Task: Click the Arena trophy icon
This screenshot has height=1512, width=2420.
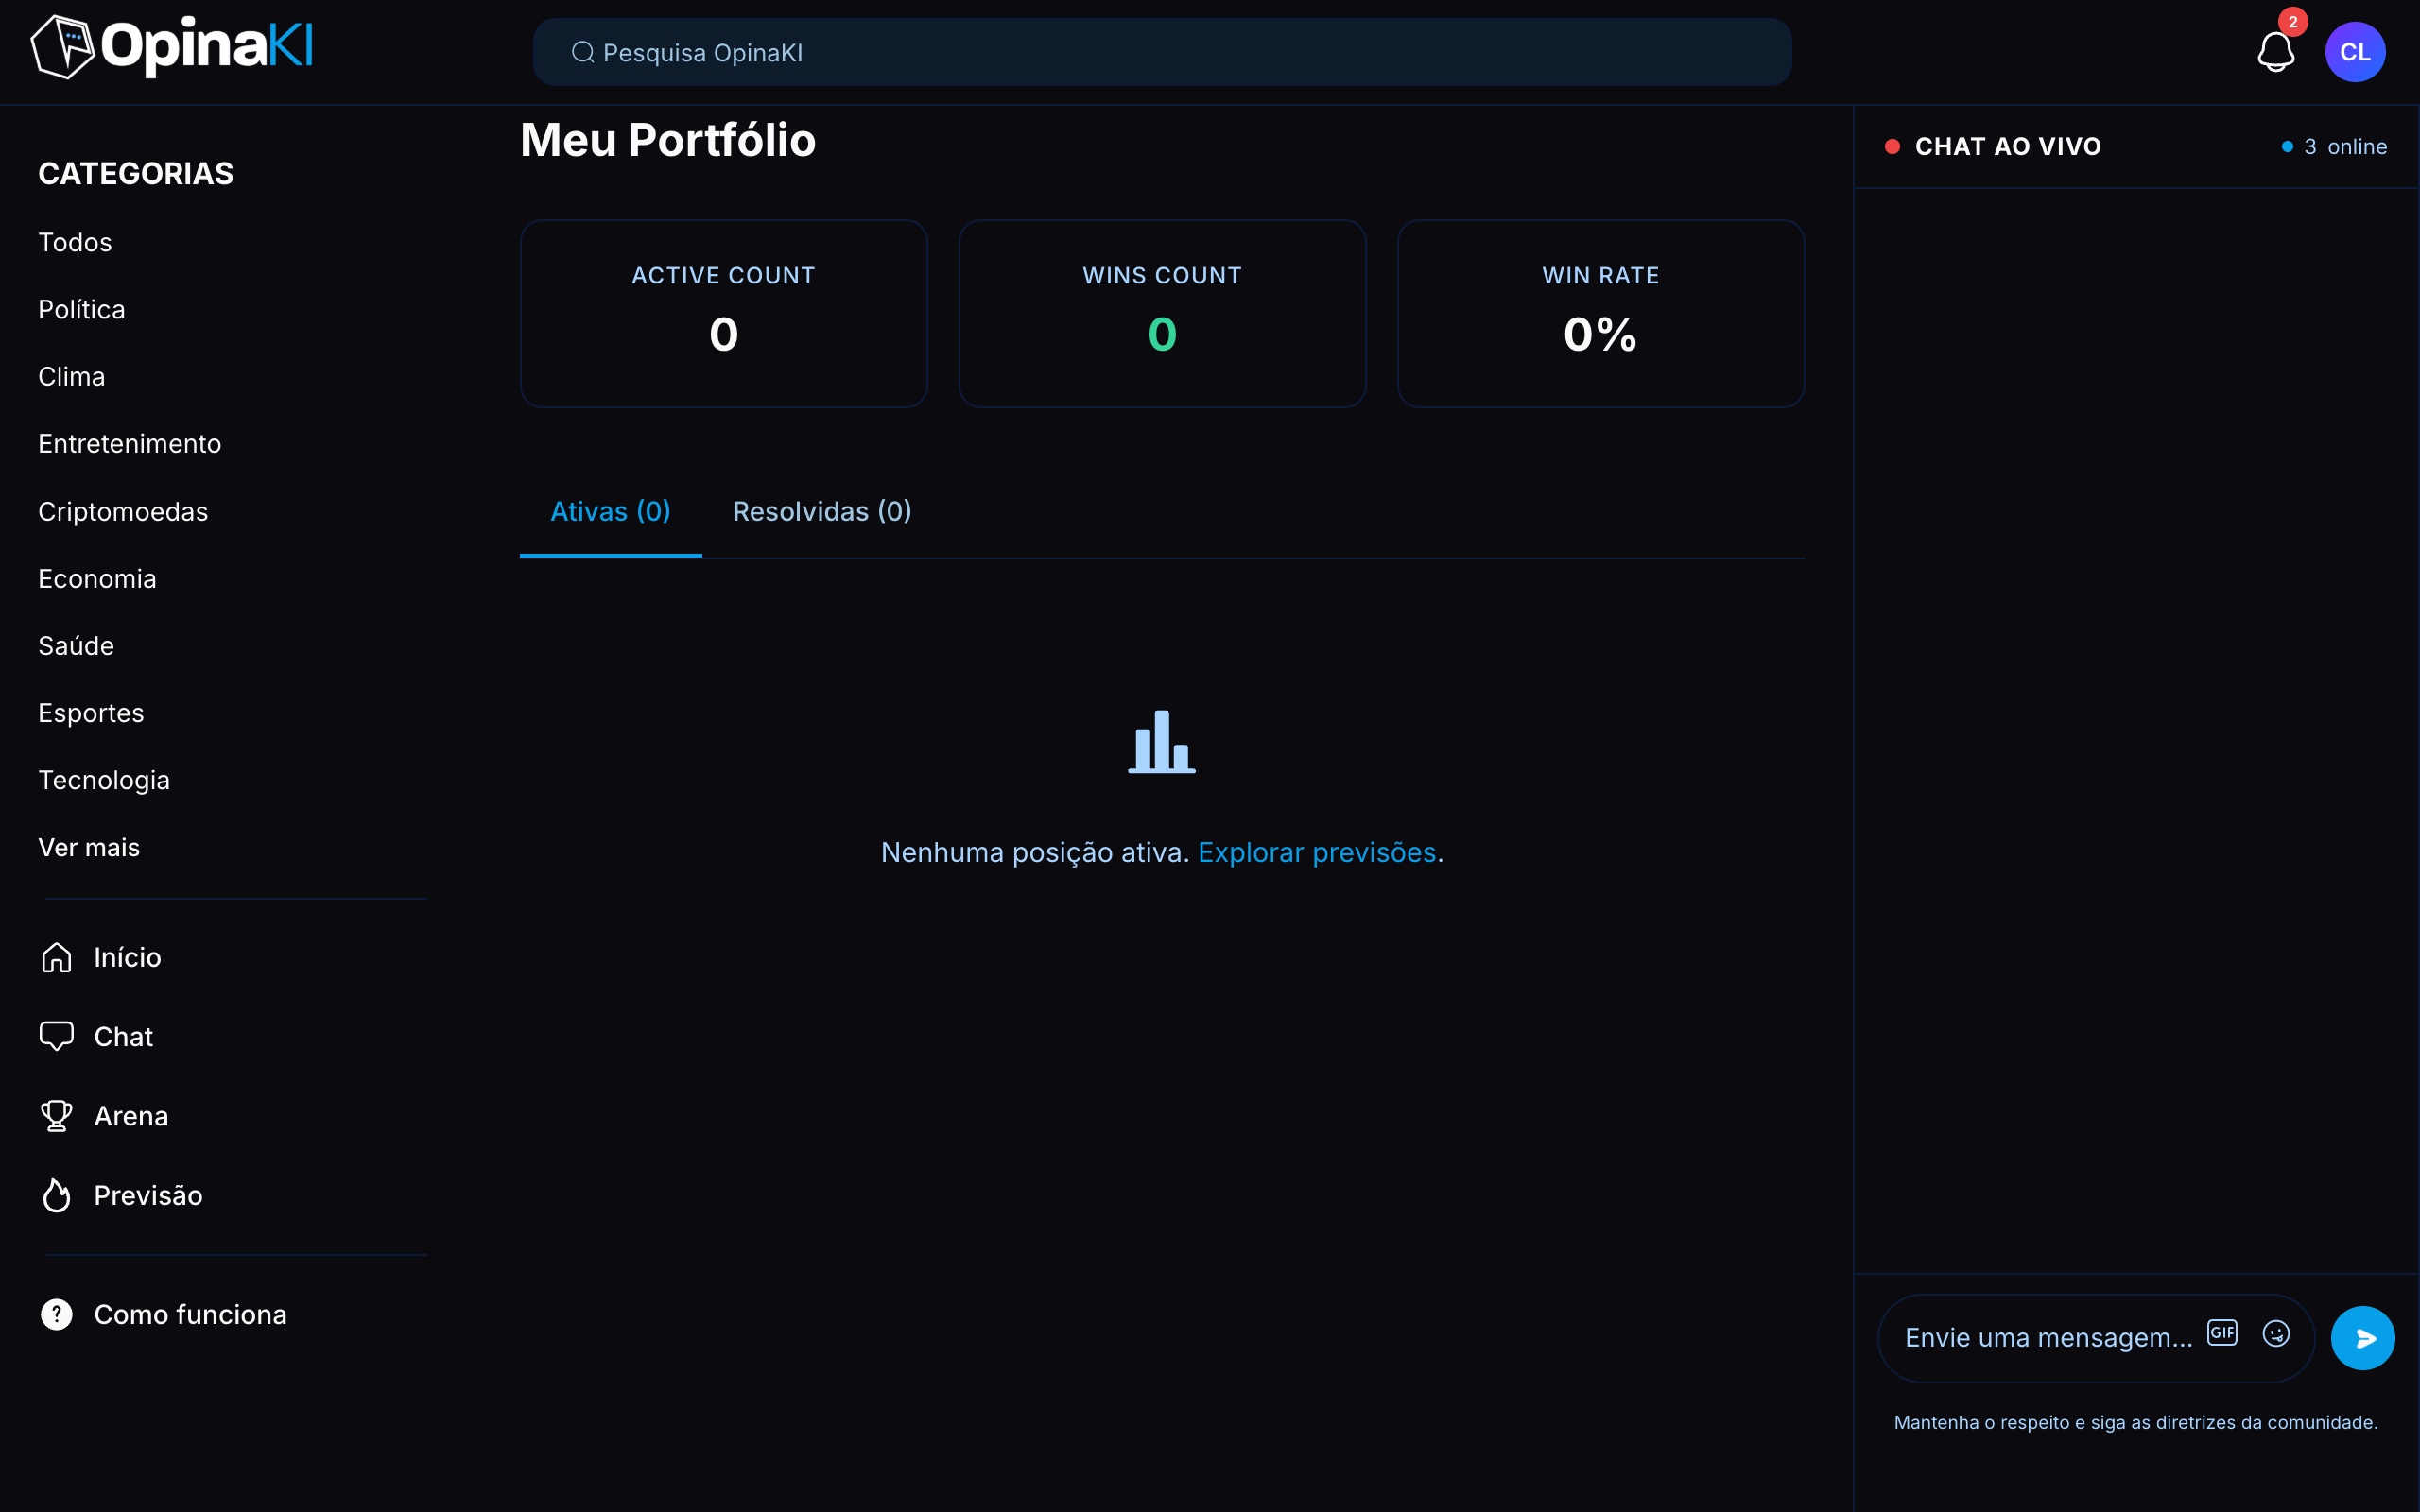Action: 57,1116
